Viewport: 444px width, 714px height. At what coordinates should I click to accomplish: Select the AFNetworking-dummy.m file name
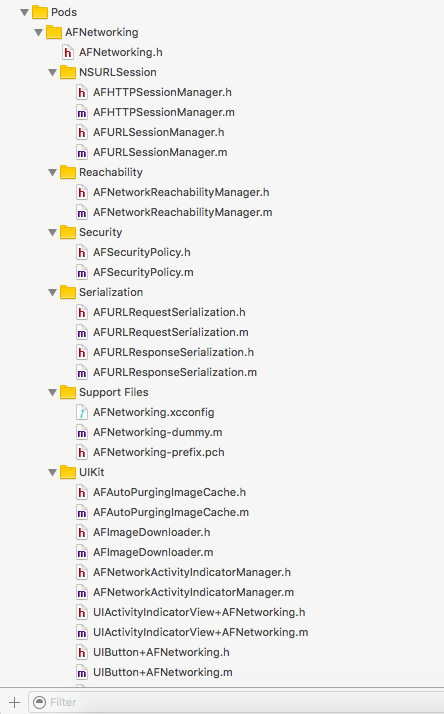[158, 433]
